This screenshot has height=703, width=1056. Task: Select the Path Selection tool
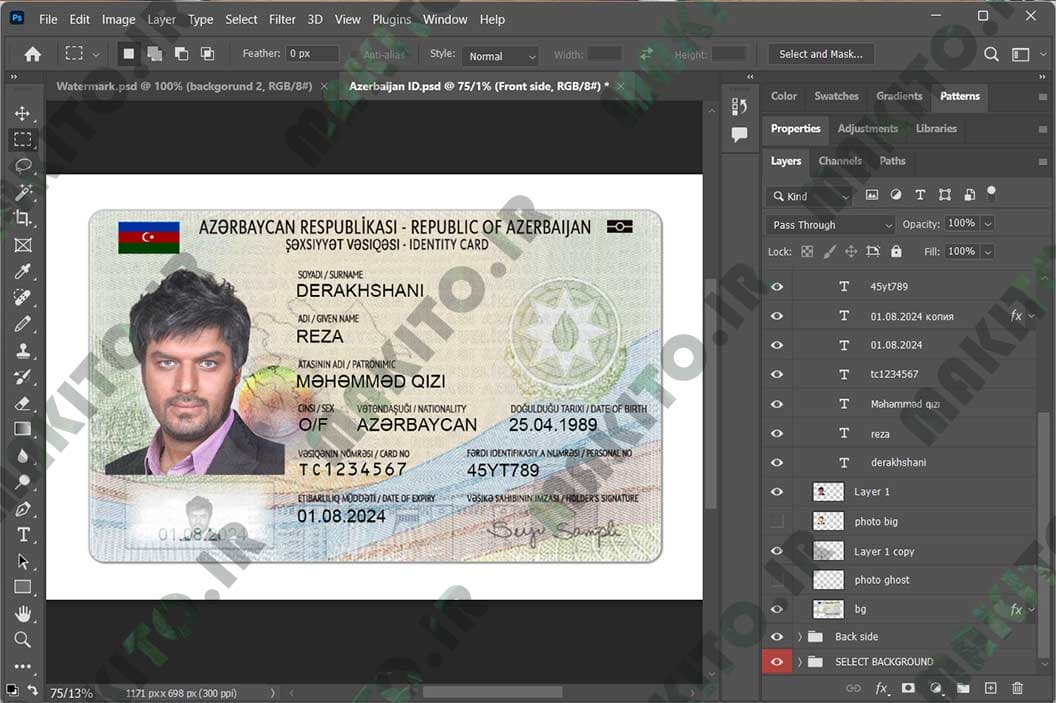pos(22,561)
